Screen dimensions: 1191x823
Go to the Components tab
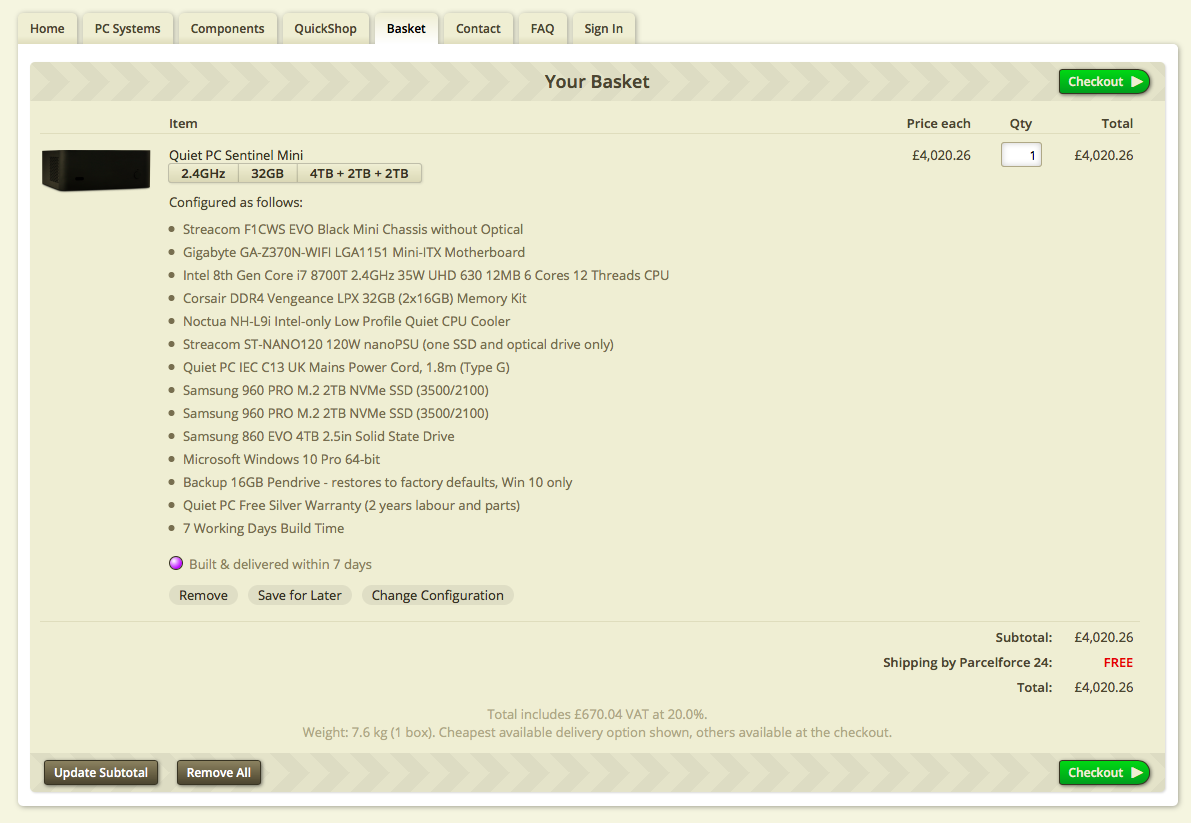[227, 29]
